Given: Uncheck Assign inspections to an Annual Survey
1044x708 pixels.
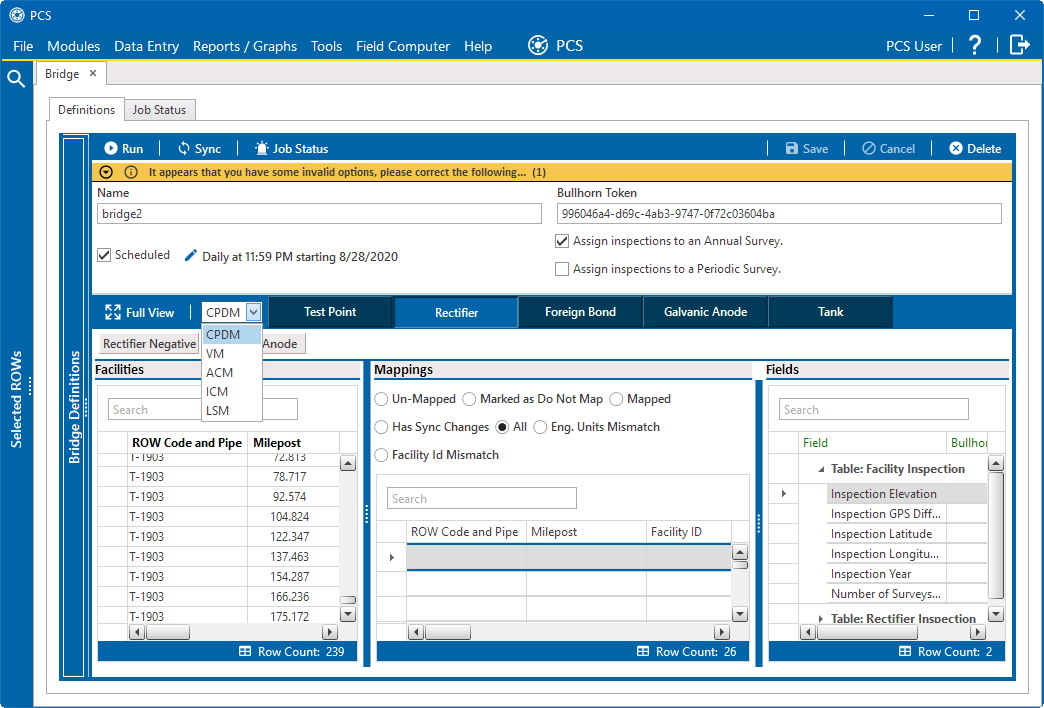Looking at the screenshot, I should (x=562, y=241).
